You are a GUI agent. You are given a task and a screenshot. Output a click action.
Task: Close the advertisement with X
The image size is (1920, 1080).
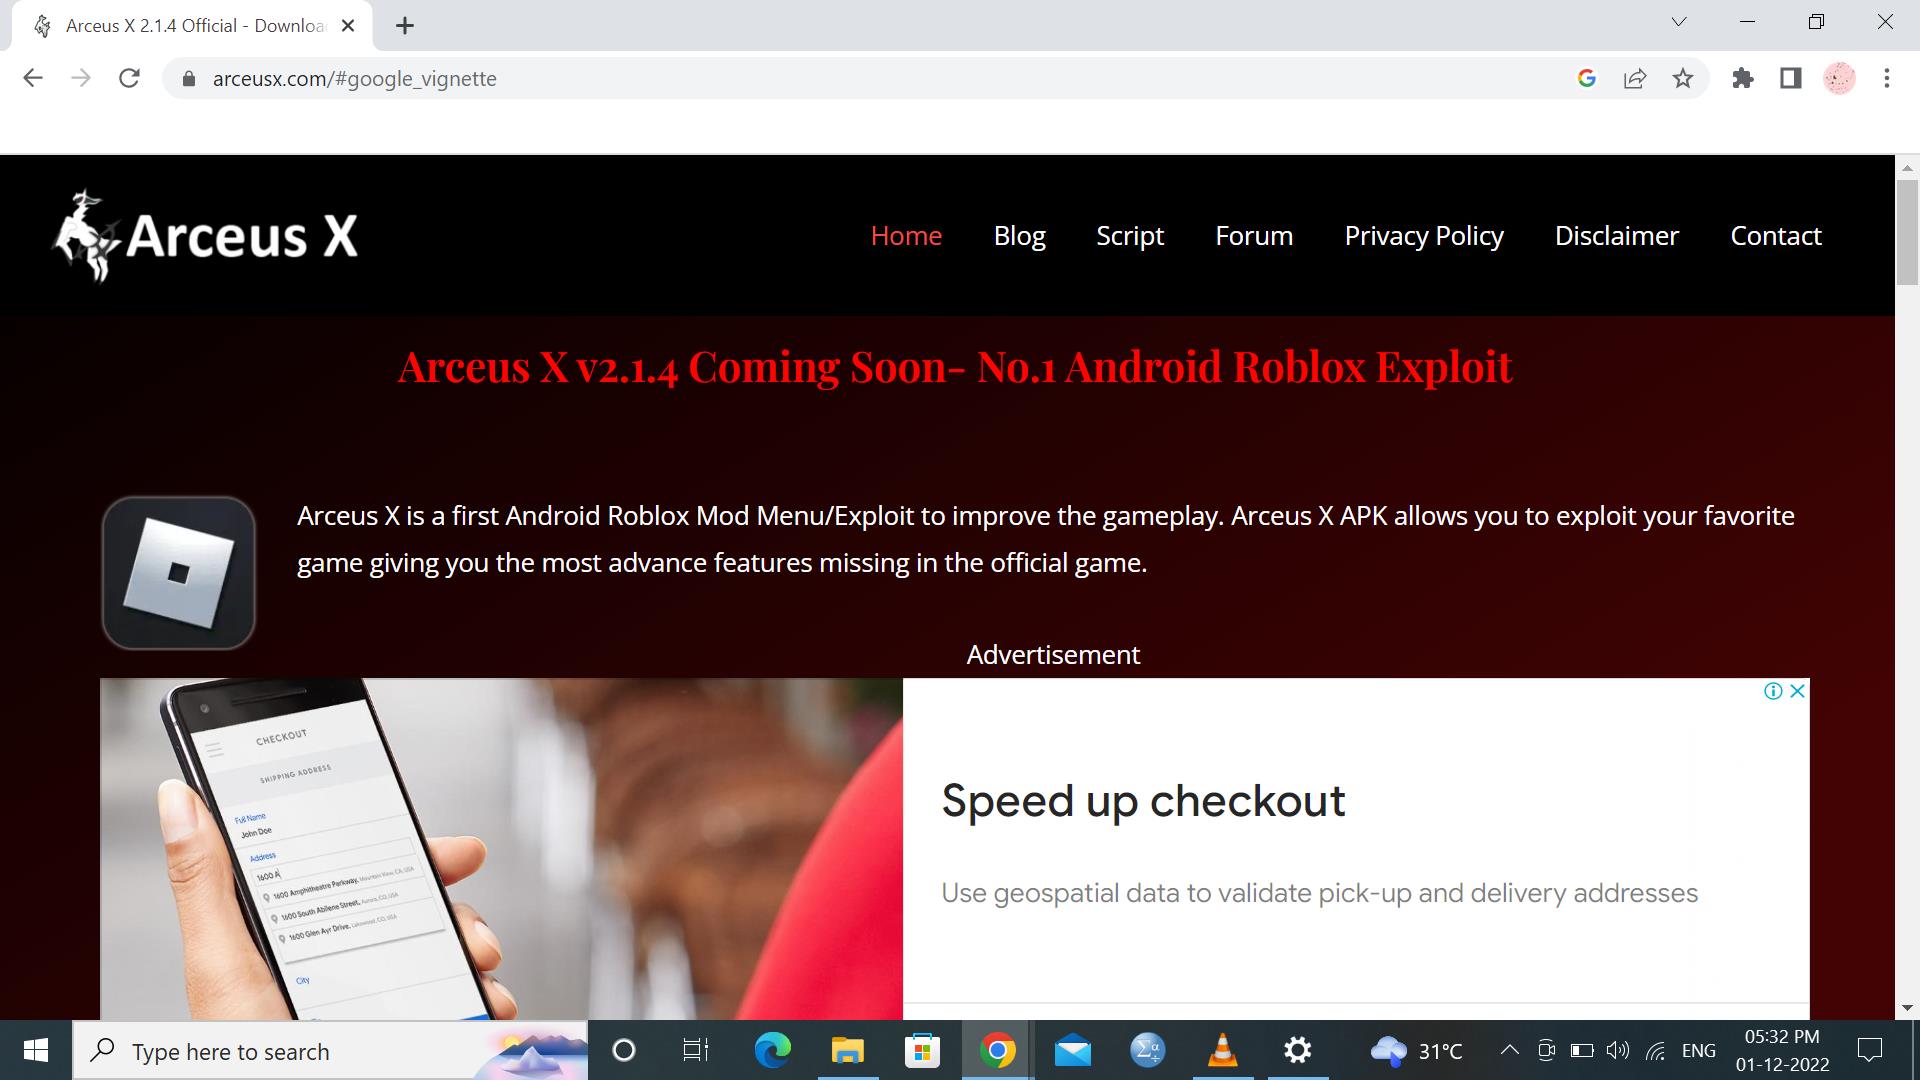pos(1797,691)
